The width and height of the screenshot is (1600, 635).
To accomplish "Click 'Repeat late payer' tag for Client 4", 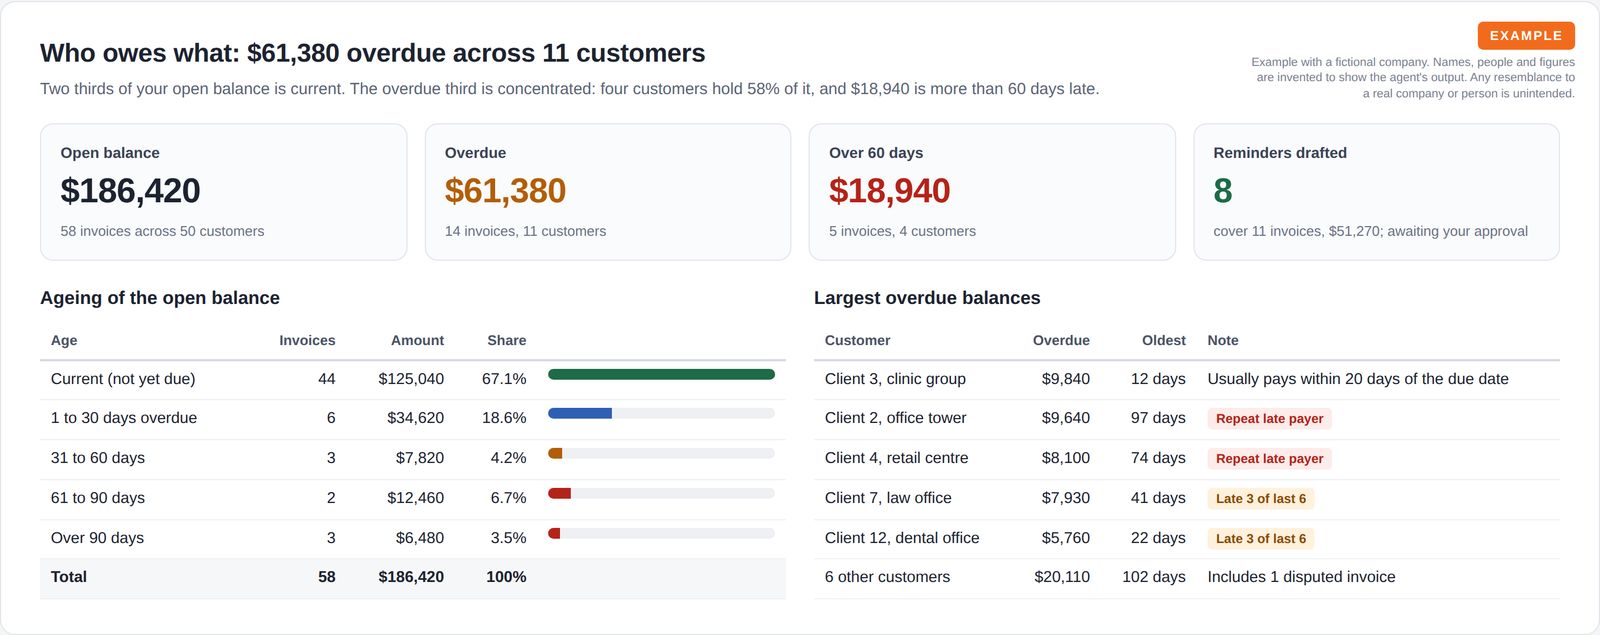I will click(x=1269, y=459).
